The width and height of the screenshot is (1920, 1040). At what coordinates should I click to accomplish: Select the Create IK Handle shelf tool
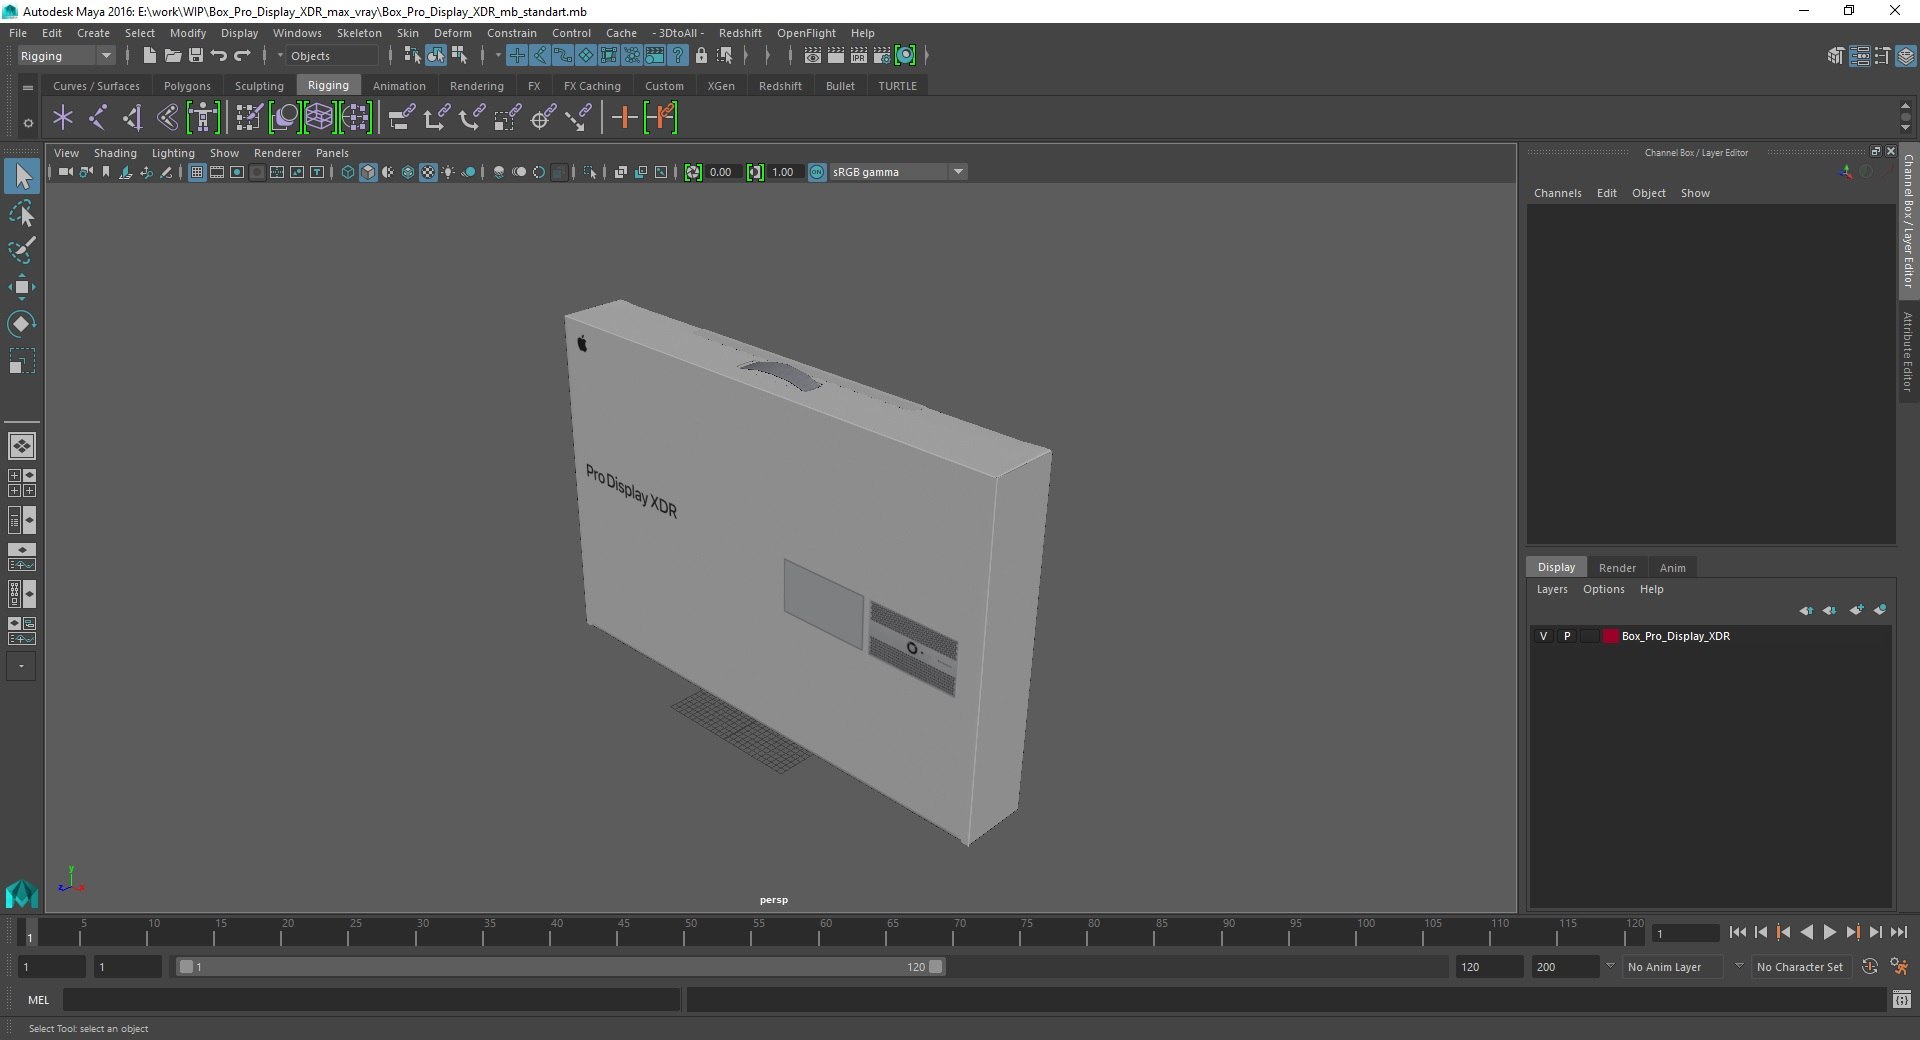[133, 118]
